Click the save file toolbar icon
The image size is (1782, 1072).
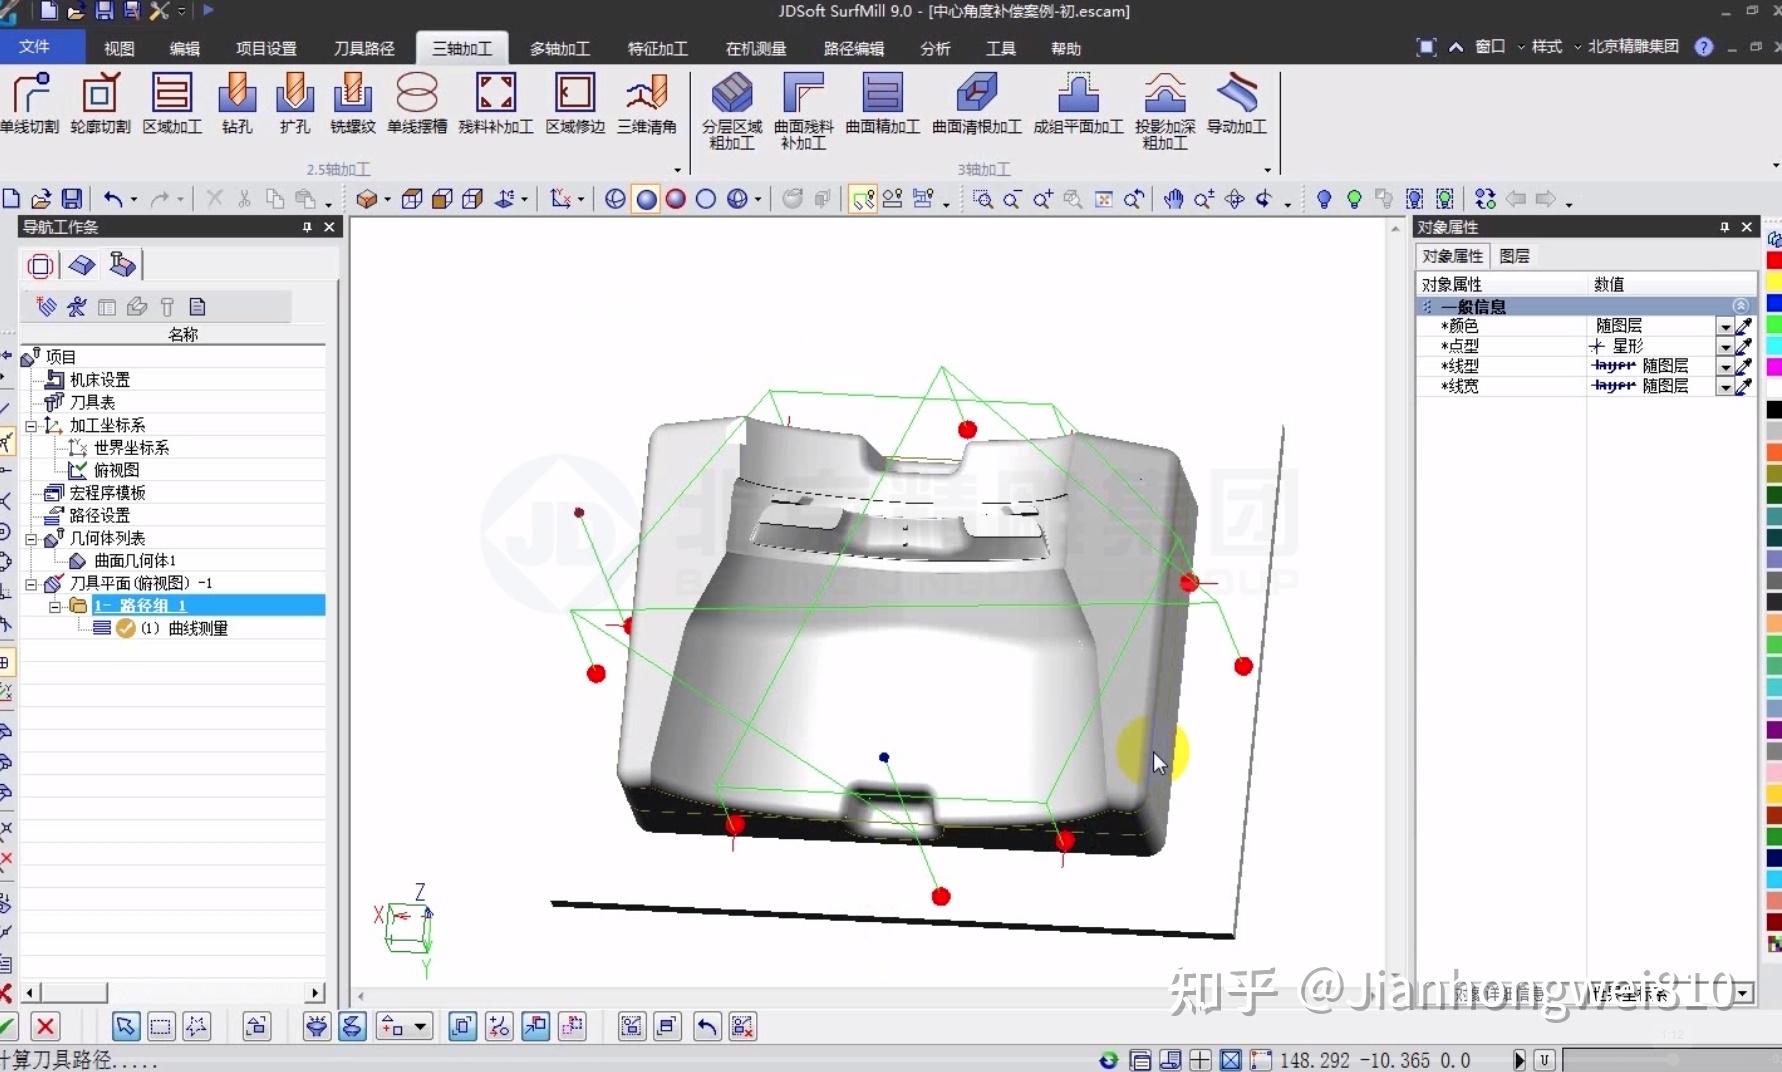[x=71, y=199]
